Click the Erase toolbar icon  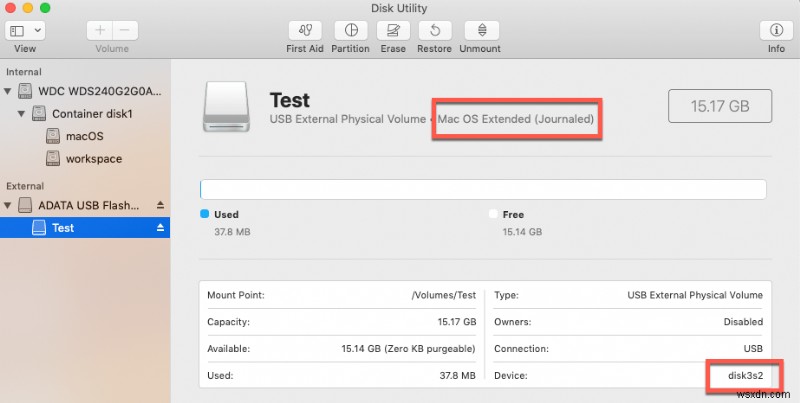[x=394, y=30]
